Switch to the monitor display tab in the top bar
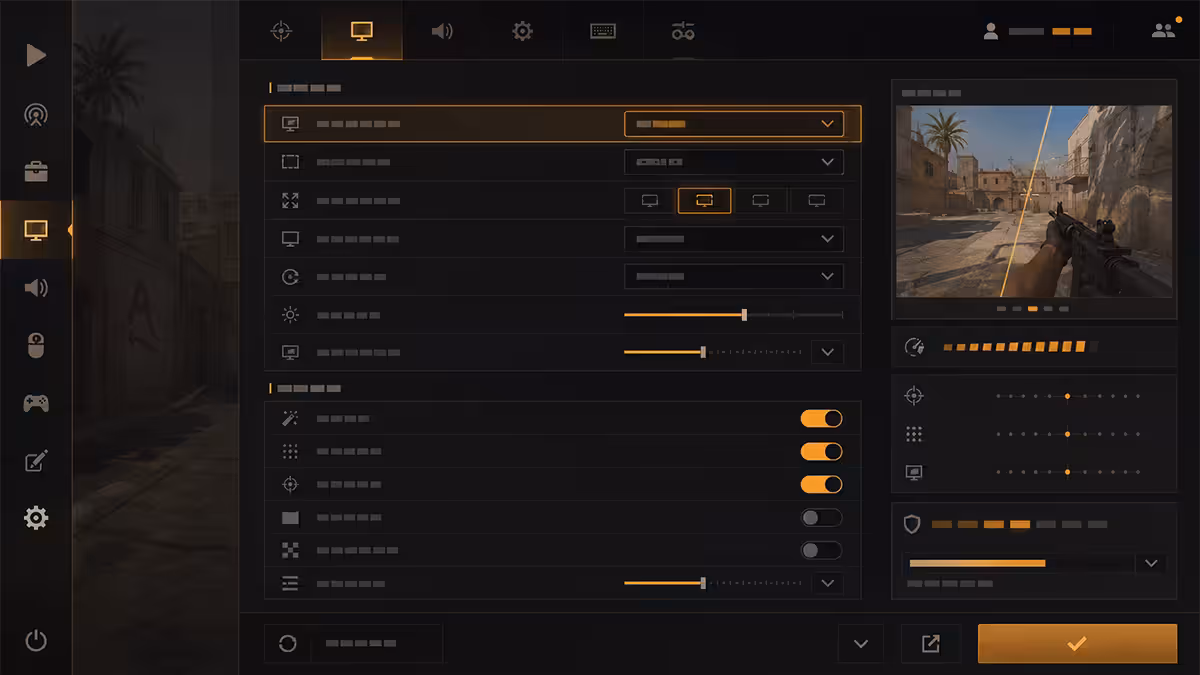 tap(362, 31)
